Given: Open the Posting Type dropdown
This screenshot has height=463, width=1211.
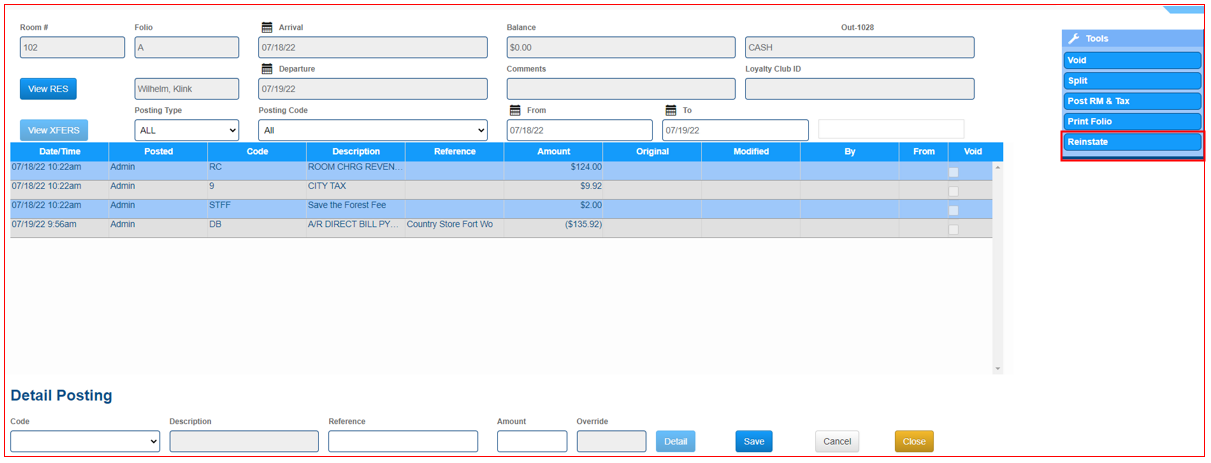Looking at the screenshot, I should [187, 130].
